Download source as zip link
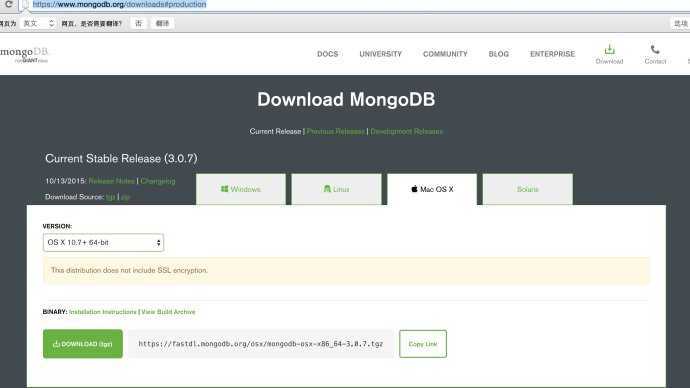The width and height of the screenshot is (690, 388). coord(125,197)
